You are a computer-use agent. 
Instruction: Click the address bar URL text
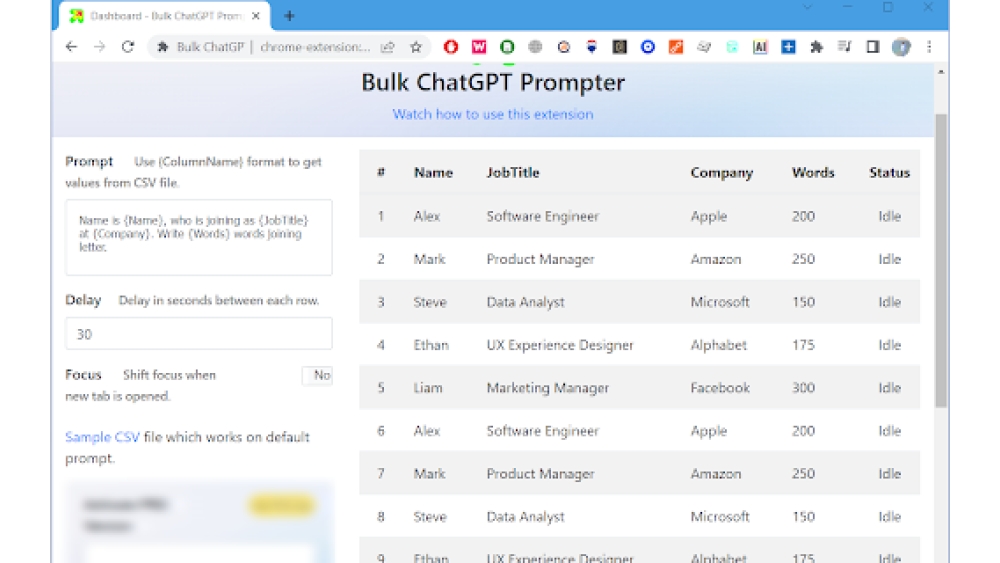[315, 47]
